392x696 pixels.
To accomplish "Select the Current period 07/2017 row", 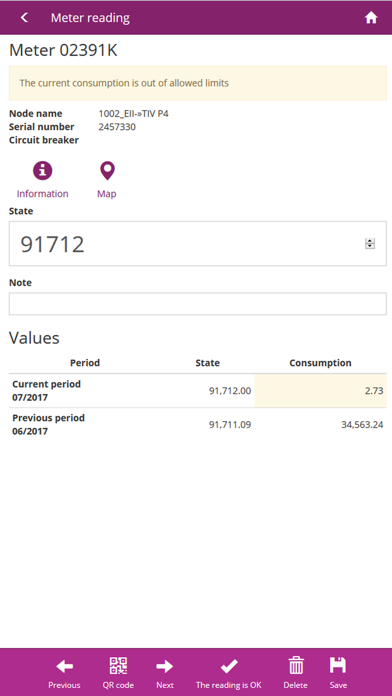I will (198, 391).
